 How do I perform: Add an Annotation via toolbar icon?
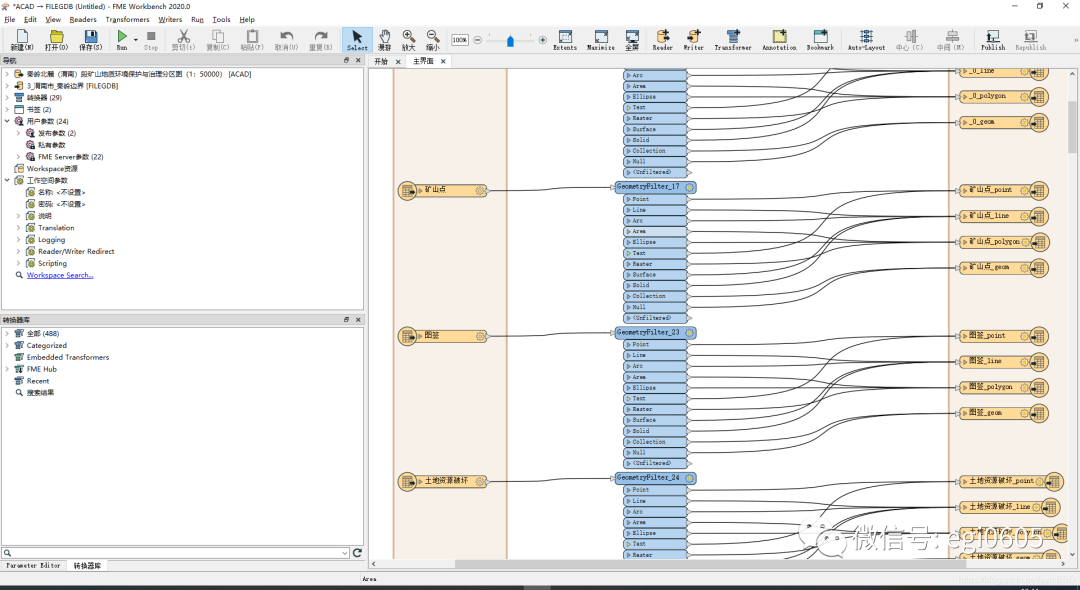(779, 38)
